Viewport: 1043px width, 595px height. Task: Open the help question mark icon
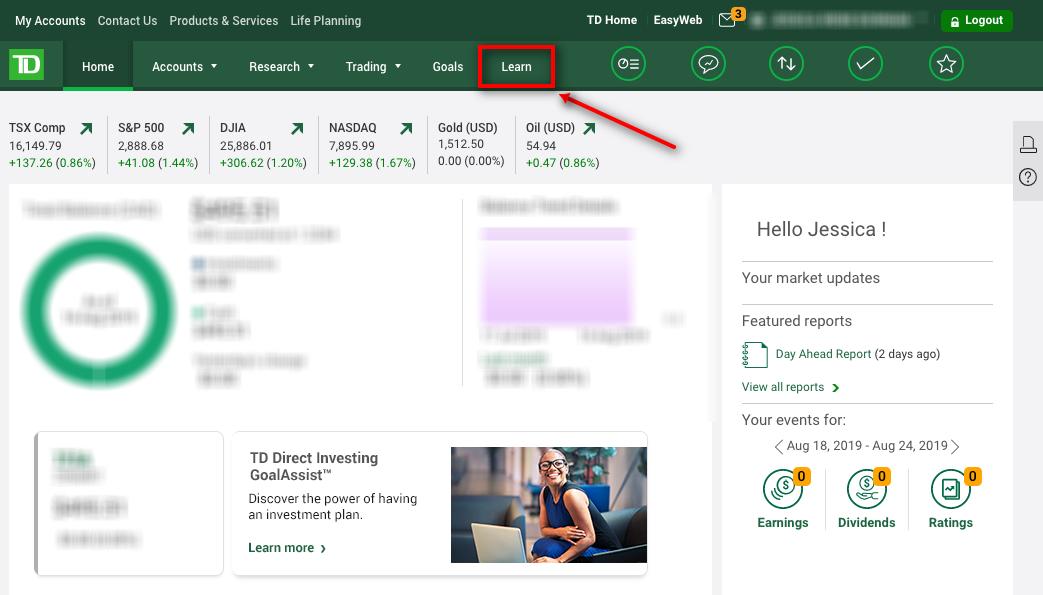click(x=1028, y=177)
